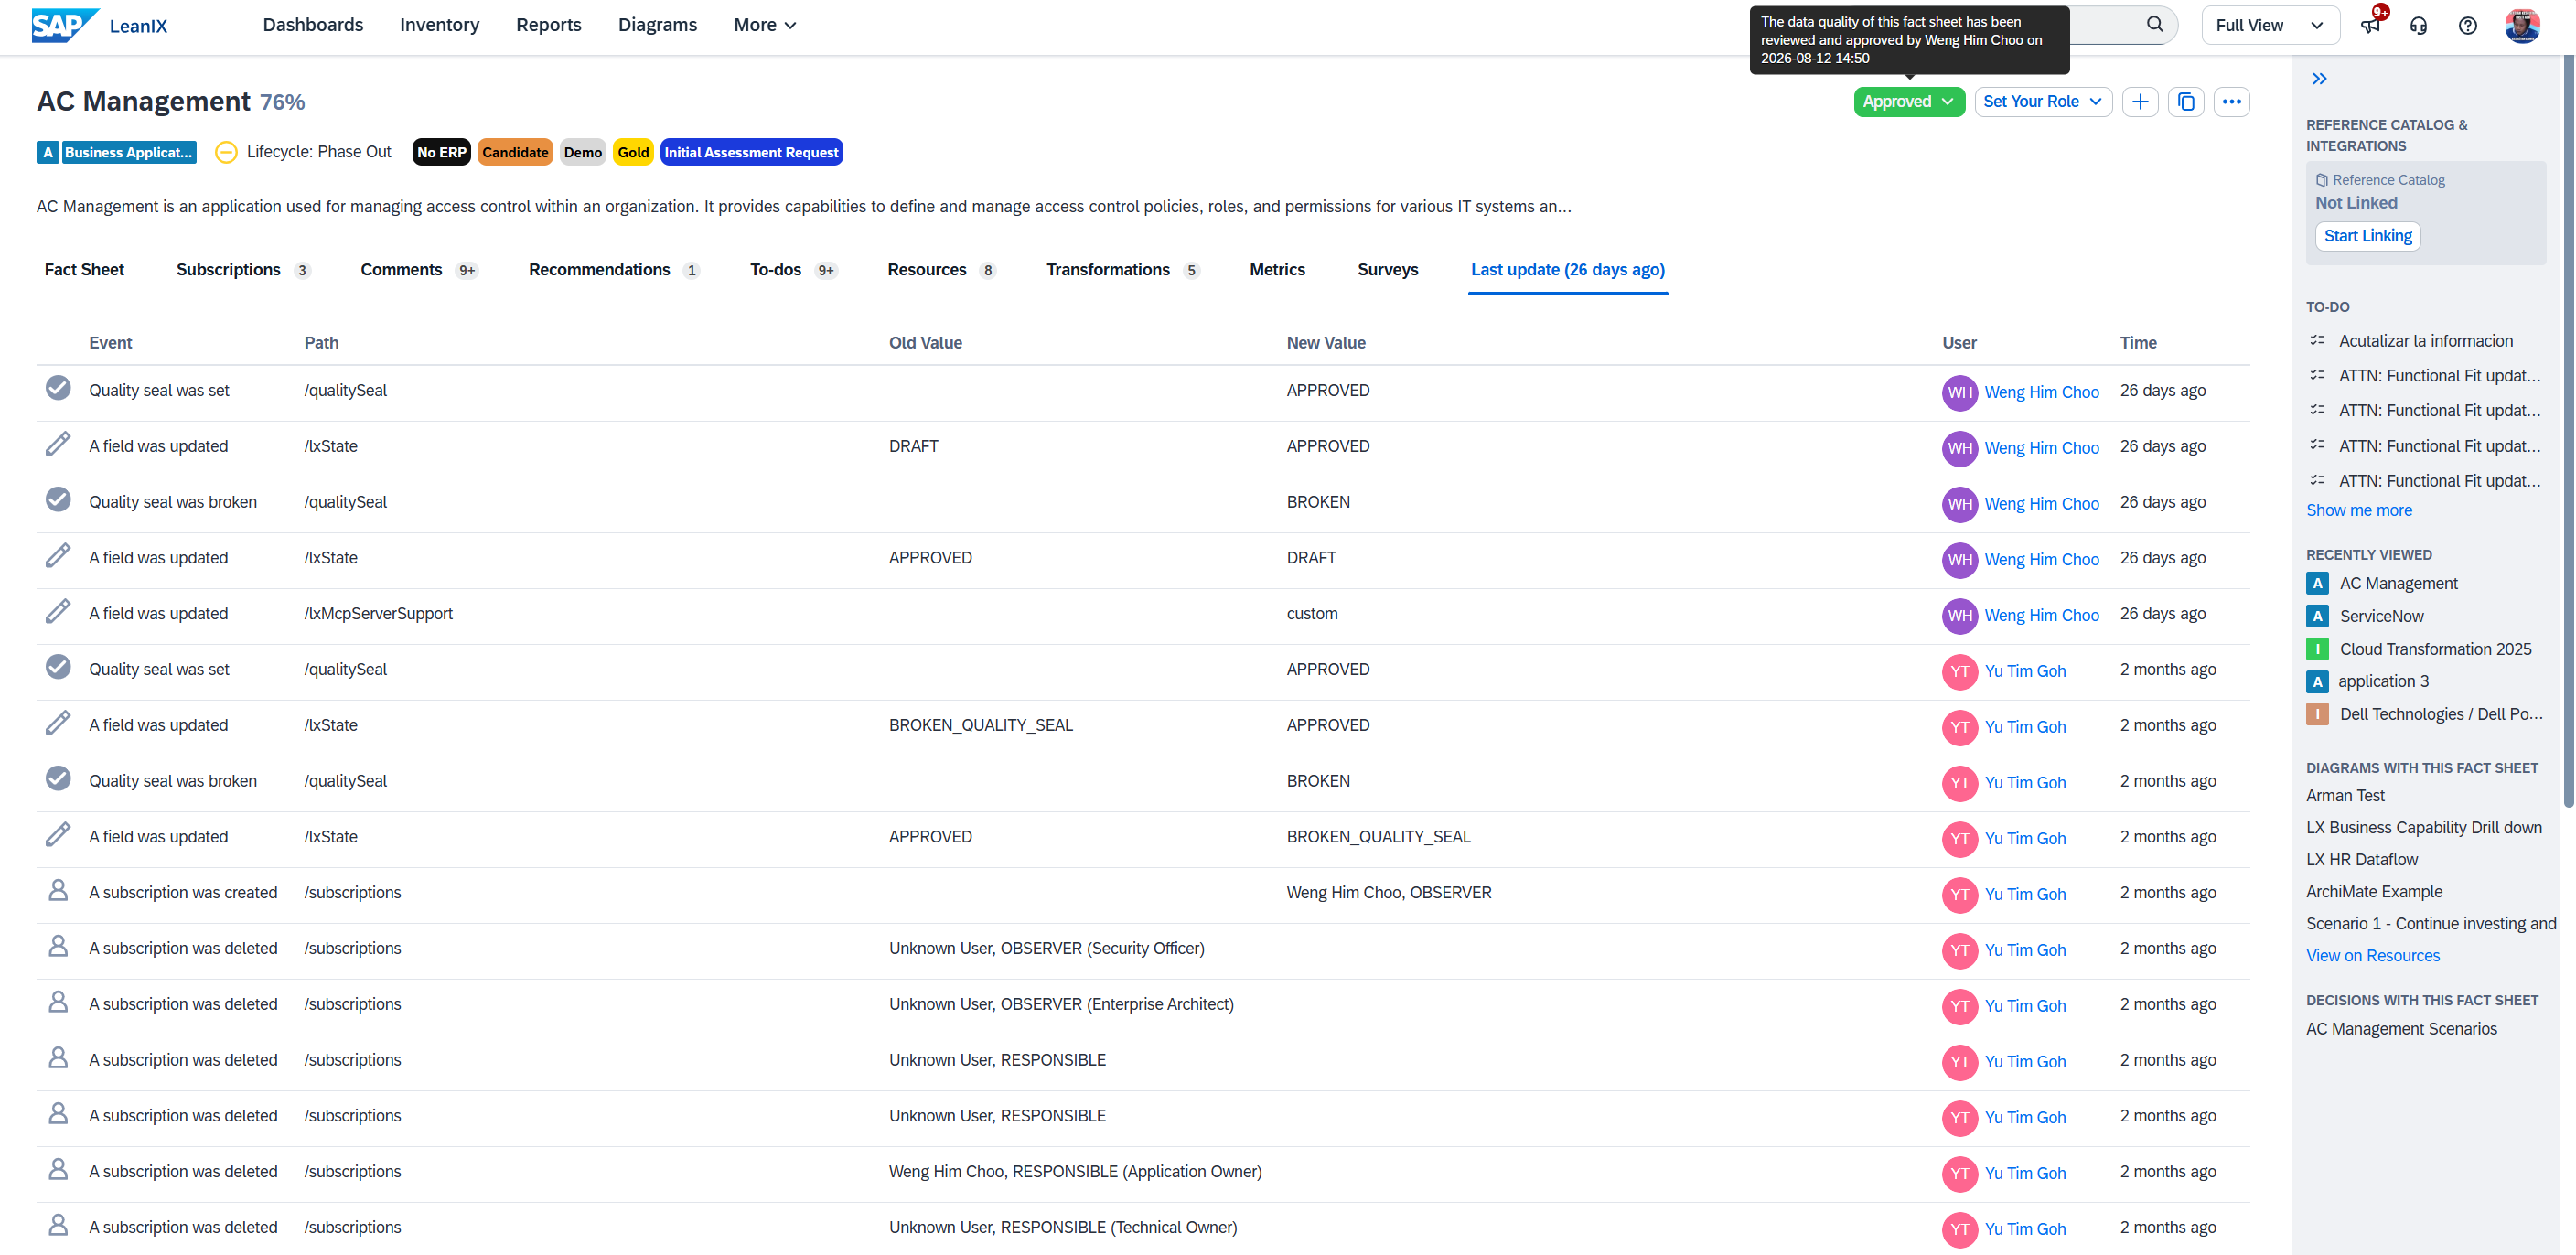Click WH avatar in the first row
Screen dimensions: 2576x1255
[1959, 392]
